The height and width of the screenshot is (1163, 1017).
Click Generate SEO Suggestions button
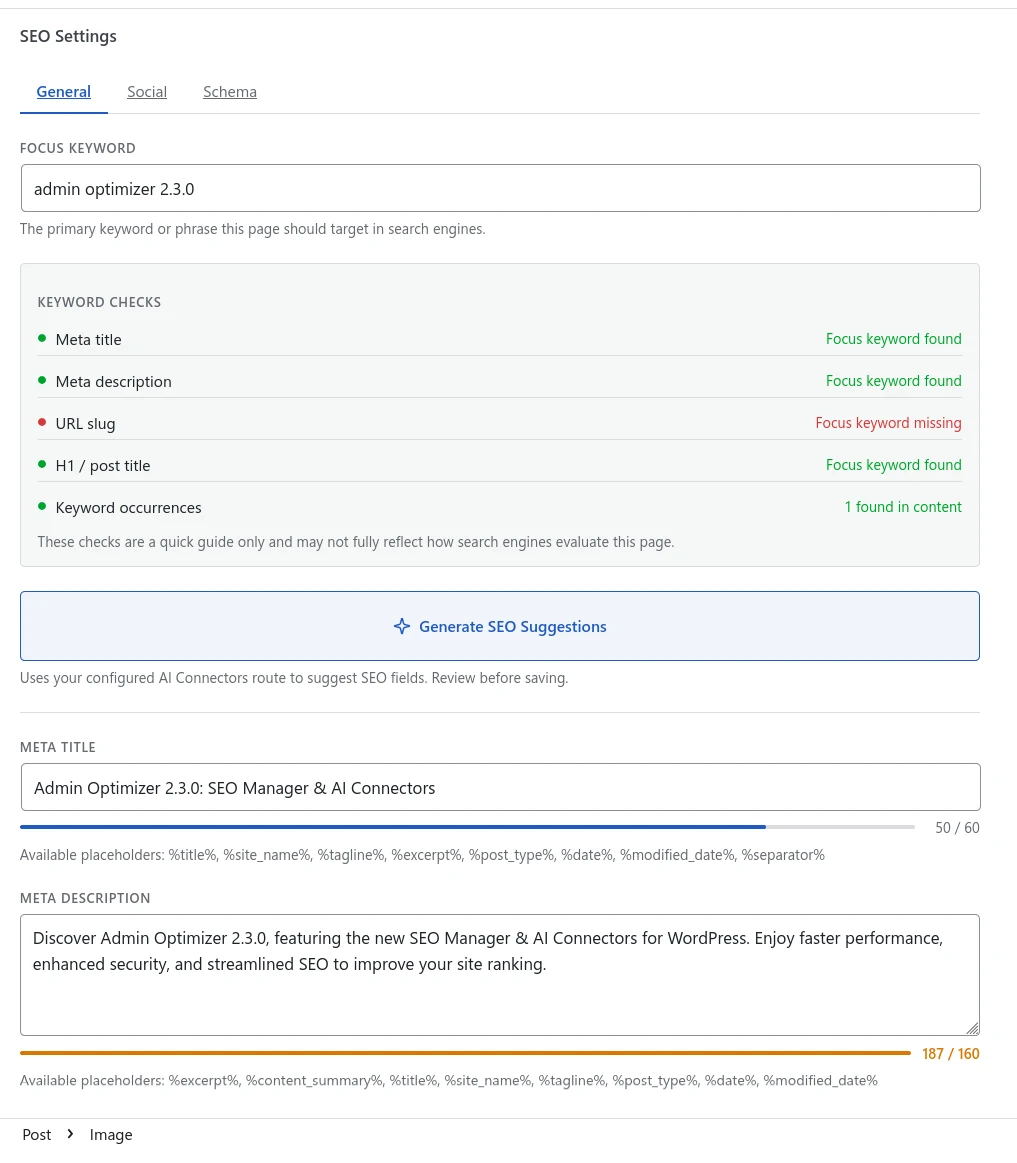click(500, 626)
